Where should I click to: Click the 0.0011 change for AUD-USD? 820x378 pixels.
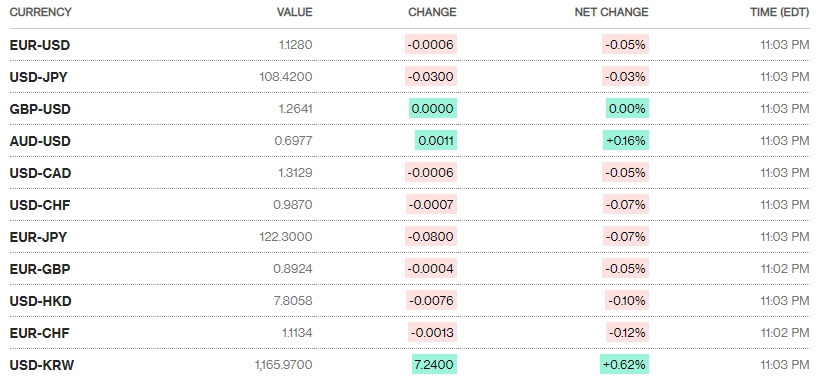436,140
